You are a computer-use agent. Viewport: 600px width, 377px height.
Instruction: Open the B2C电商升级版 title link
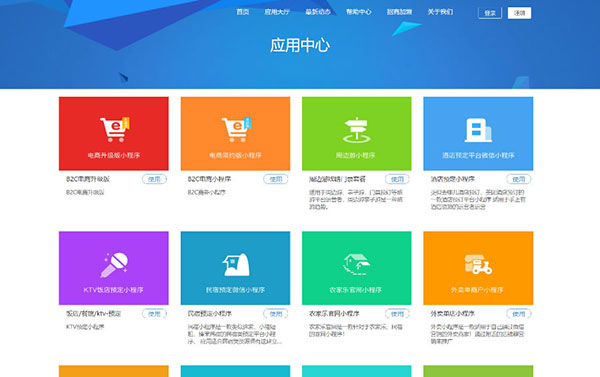pos(88,179)
